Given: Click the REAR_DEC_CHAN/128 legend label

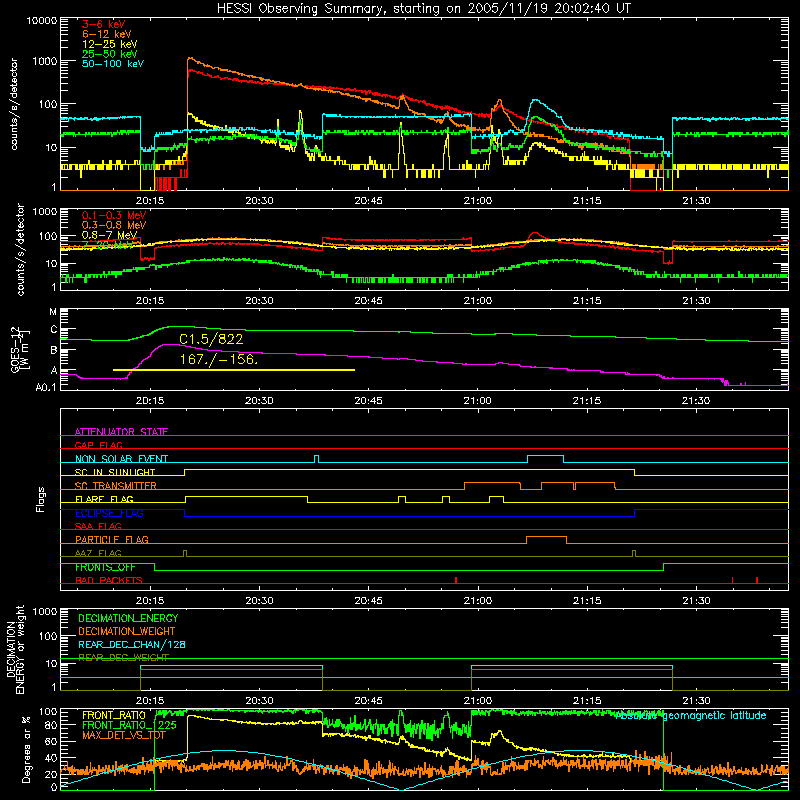Looking at the screenshot, I should click(x=132, y=644).
